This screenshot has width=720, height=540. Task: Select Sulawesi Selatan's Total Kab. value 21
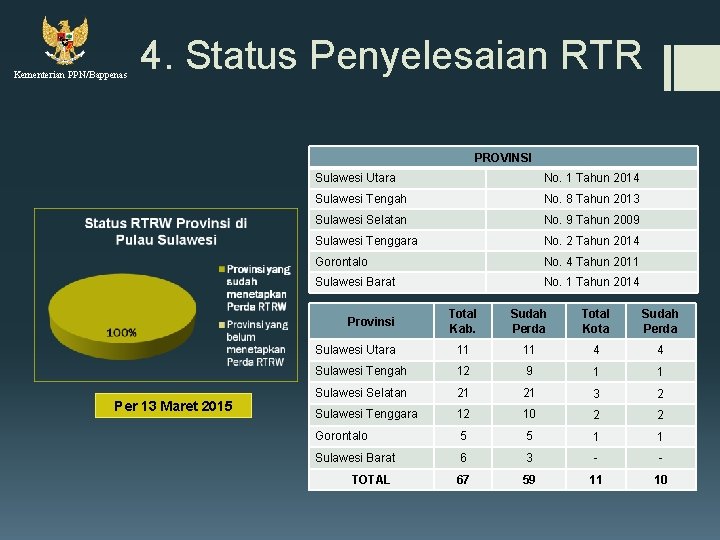[462, 393]
